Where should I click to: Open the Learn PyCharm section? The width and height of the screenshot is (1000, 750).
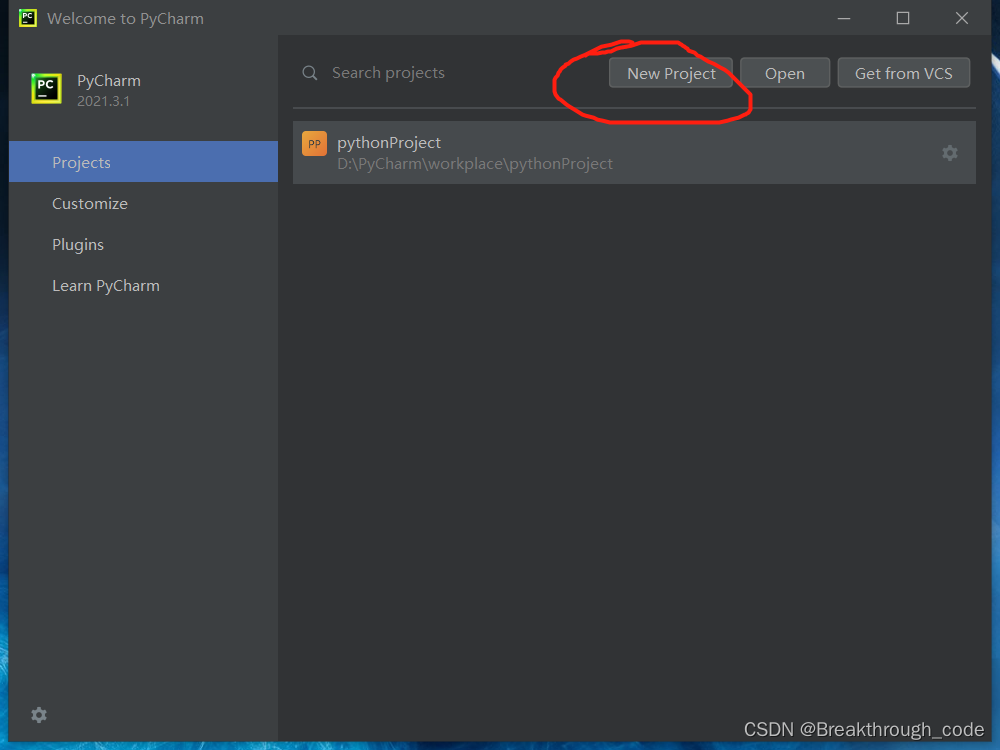[x=143, y=286]
